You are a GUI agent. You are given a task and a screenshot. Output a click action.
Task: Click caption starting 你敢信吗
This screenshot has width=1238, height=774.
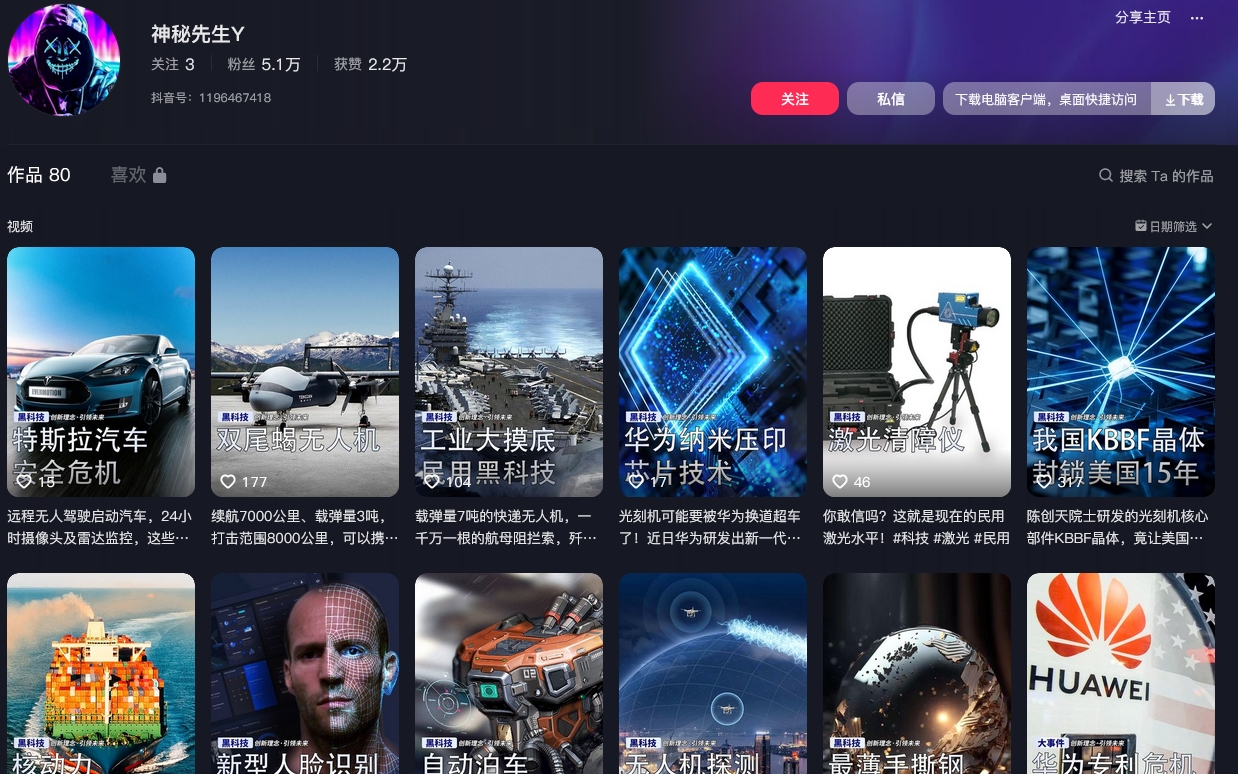(x=917, y=527)
